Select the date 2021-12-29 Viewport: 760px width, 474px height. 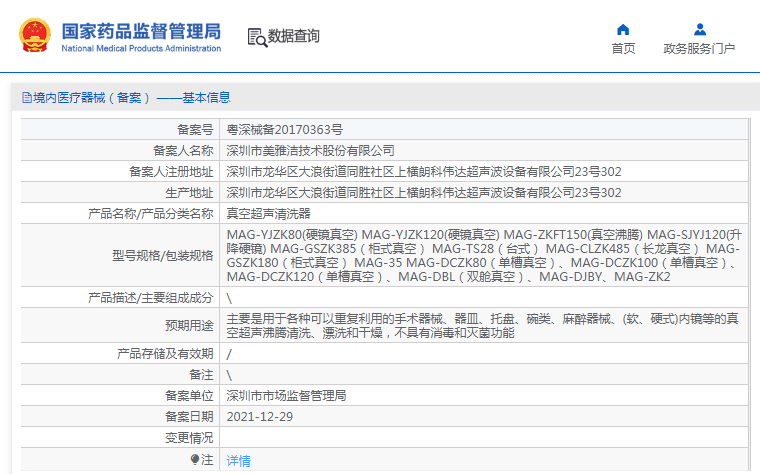[x=259, y=417]
